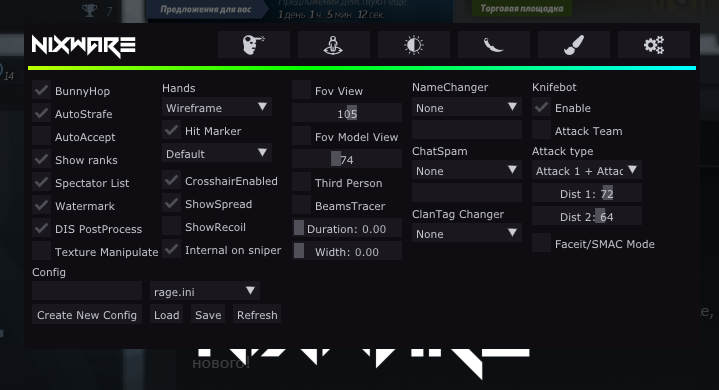Click the Save config button

[208, 314]
